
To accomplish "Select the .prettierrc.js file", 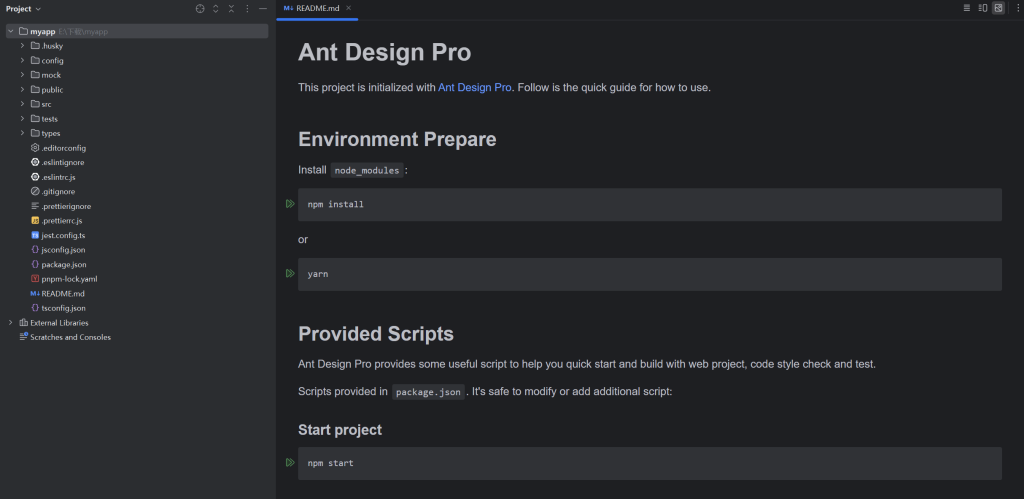I will 56,221.
